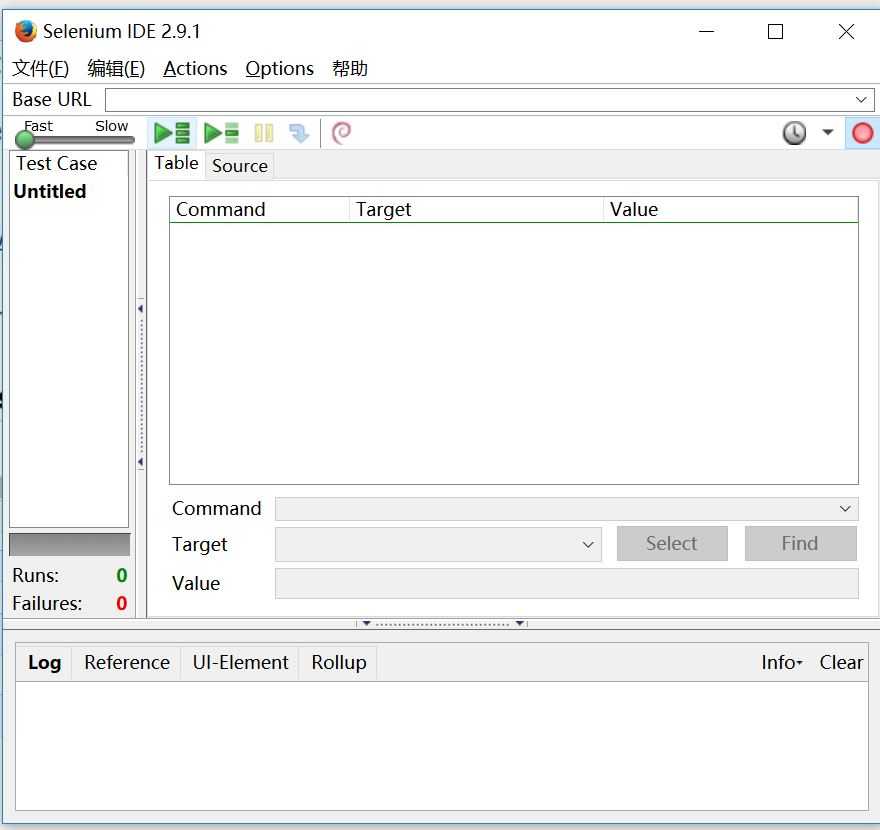This screenshot has height=830, width=880.
Task: Play current test case
Action: 222,133
